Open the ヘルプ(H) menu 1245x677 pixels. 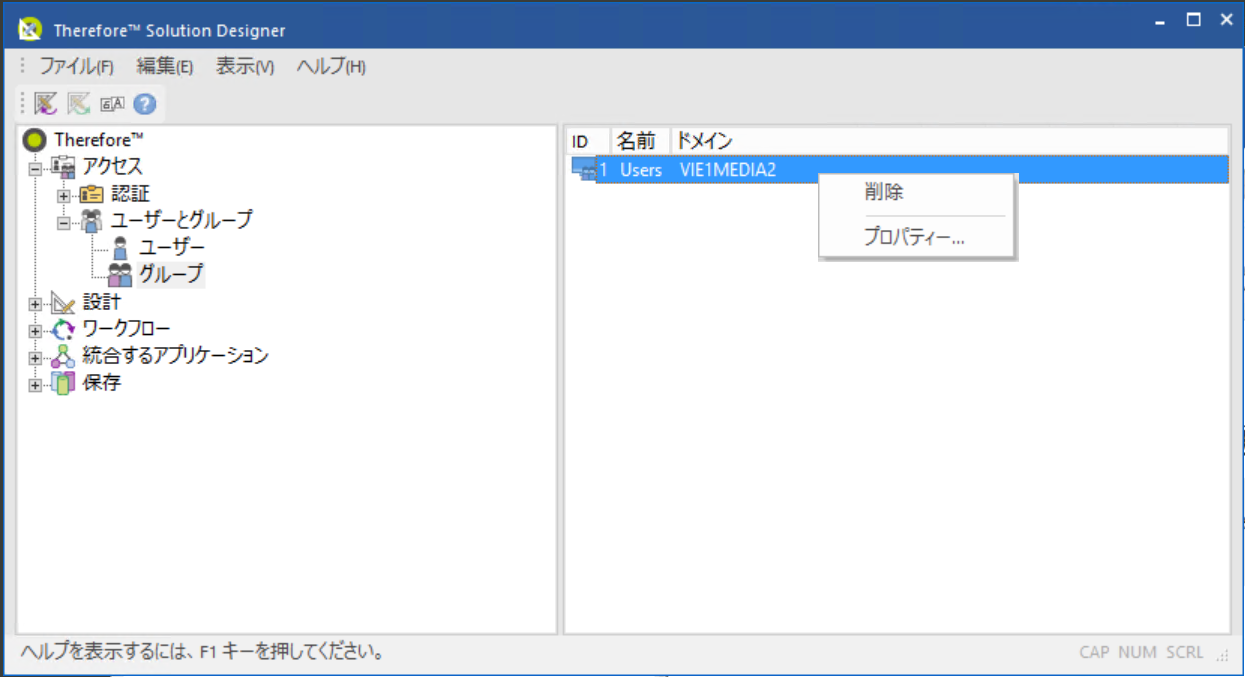(331, 67)
